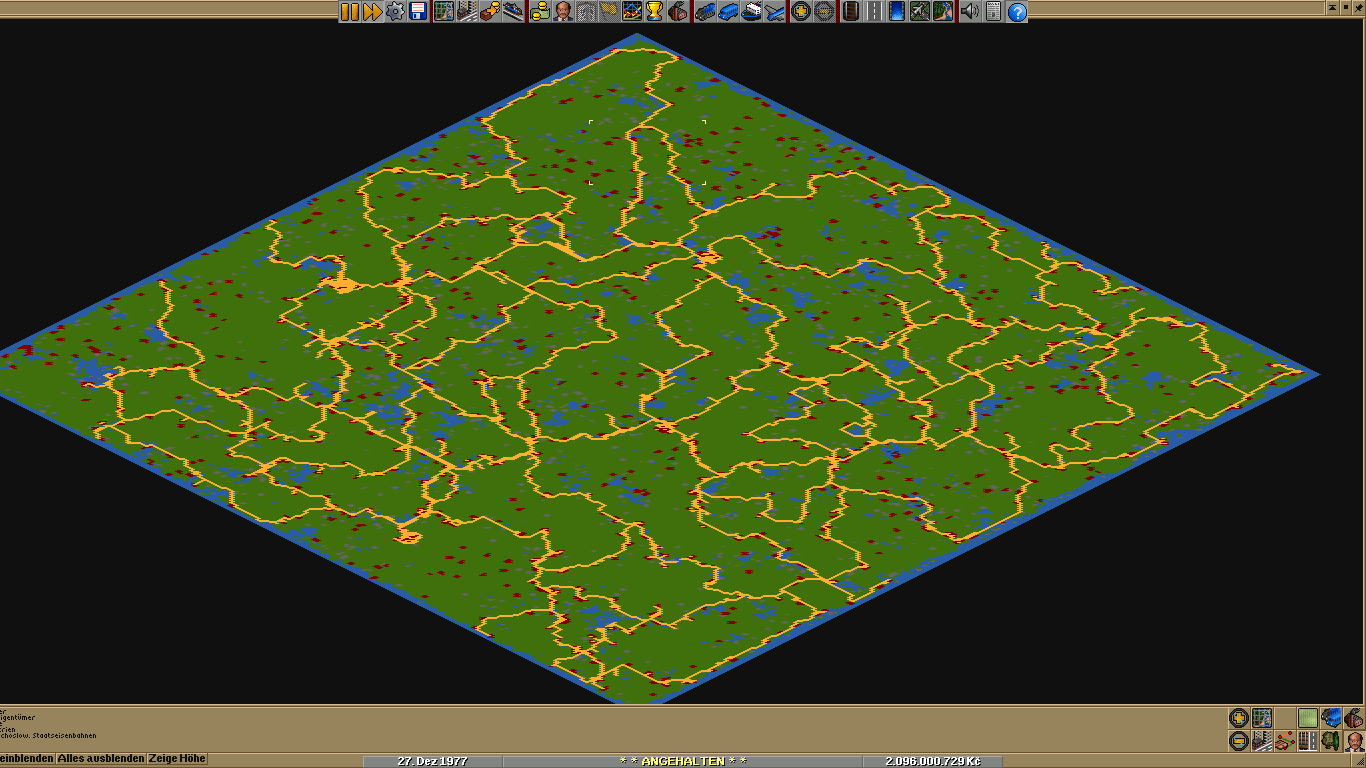1366x768 pixels.
Task: Switch minimap to owner view
Action: click(1354, 741)
